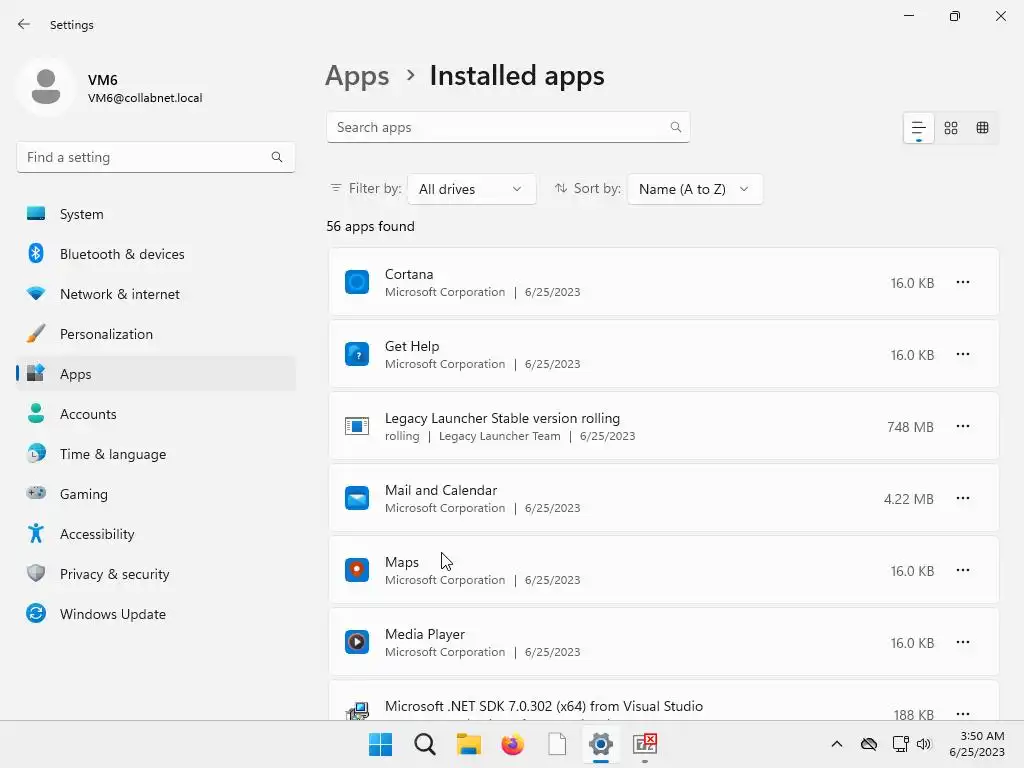Go to Bluetooth & devices section

121,254
